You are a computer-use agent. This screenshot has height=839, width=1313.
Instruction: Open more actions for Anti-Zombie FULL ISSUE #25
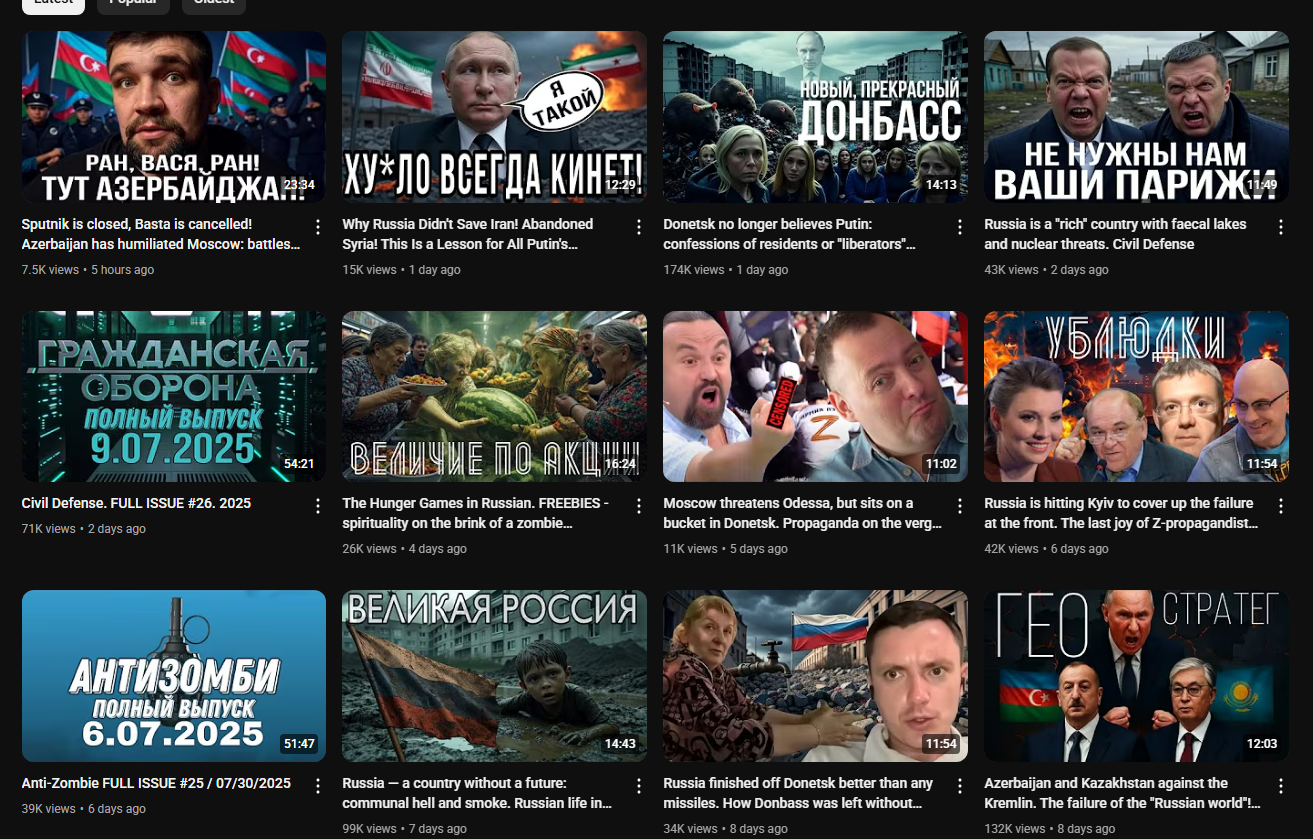318,786
